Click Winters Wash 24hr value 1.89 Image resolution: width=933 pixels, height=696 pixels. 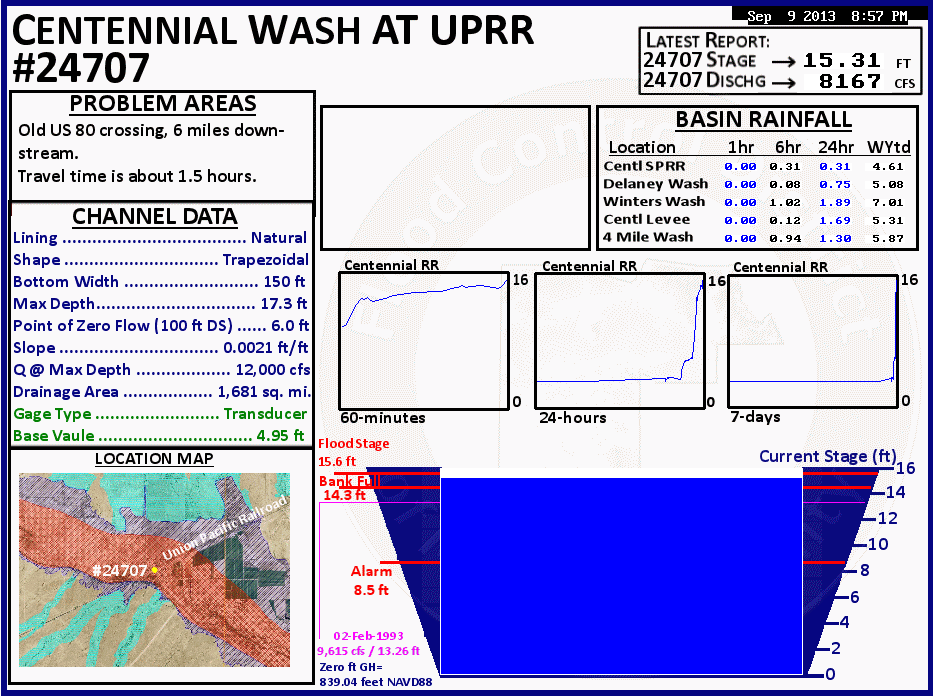click(835, 203)
